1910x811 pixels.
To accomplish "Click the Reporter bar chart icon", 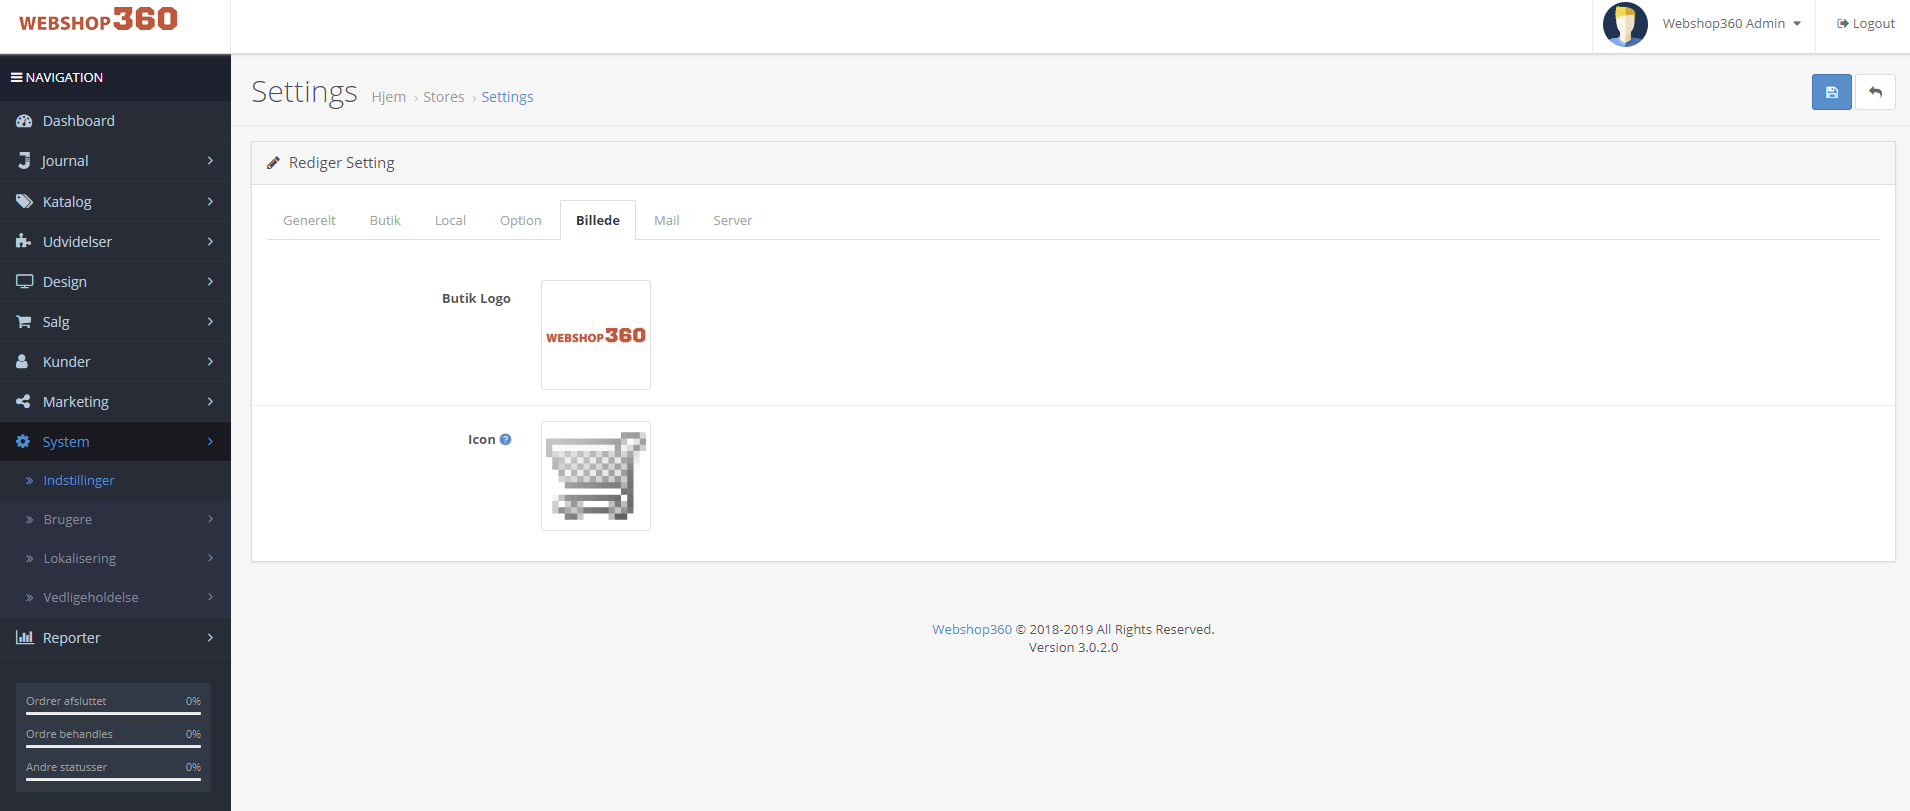I will point(24,638).
